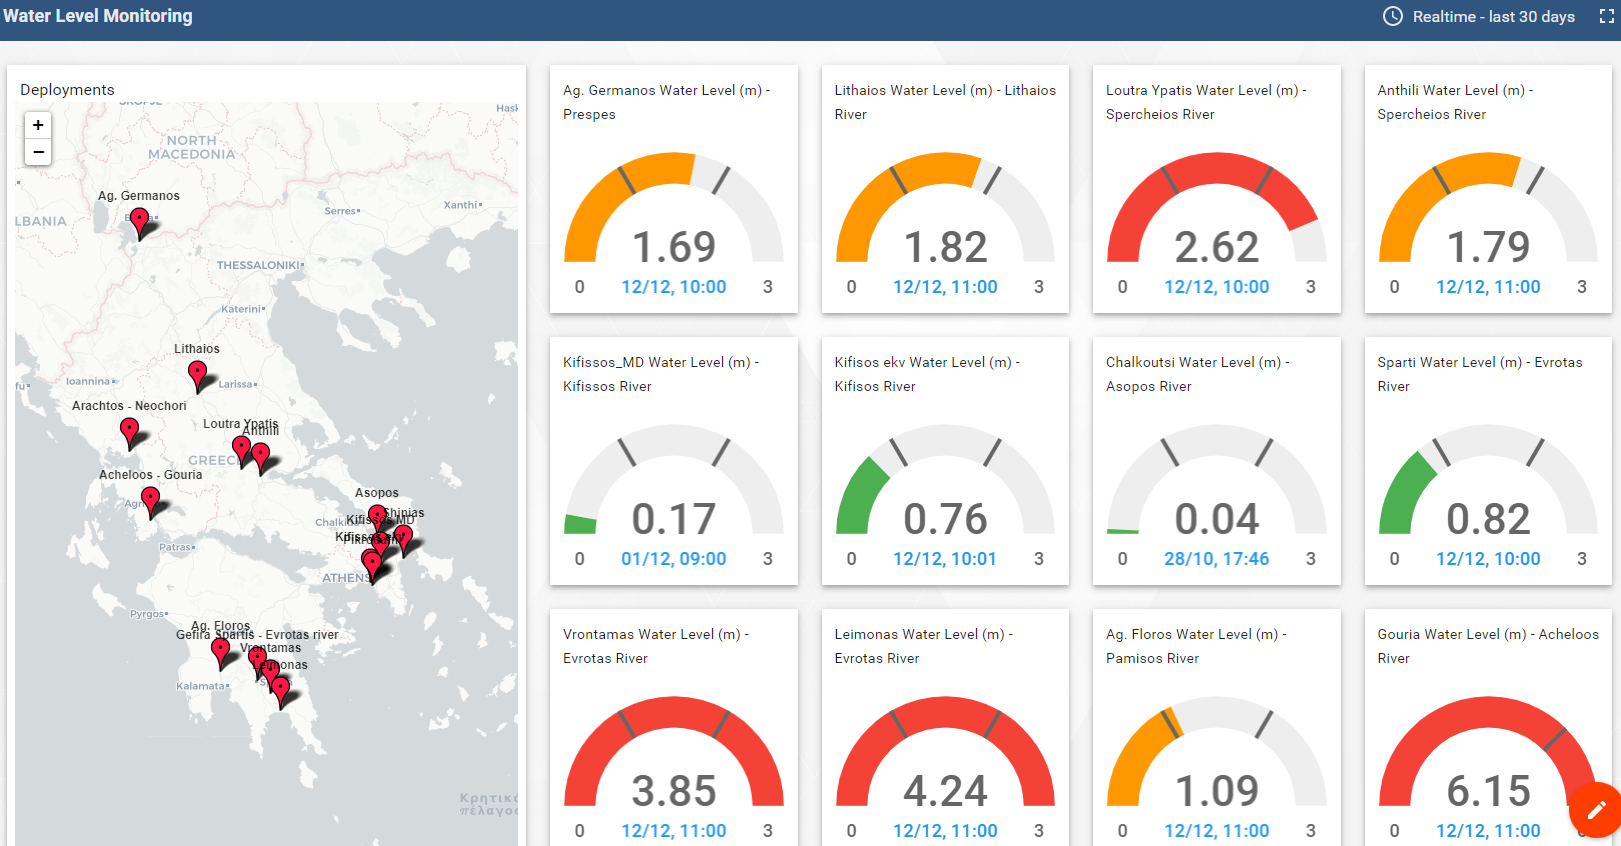Click the Xanthi label on the map
The height and width of the screenshot is (846, 1621).
(461, 205)
